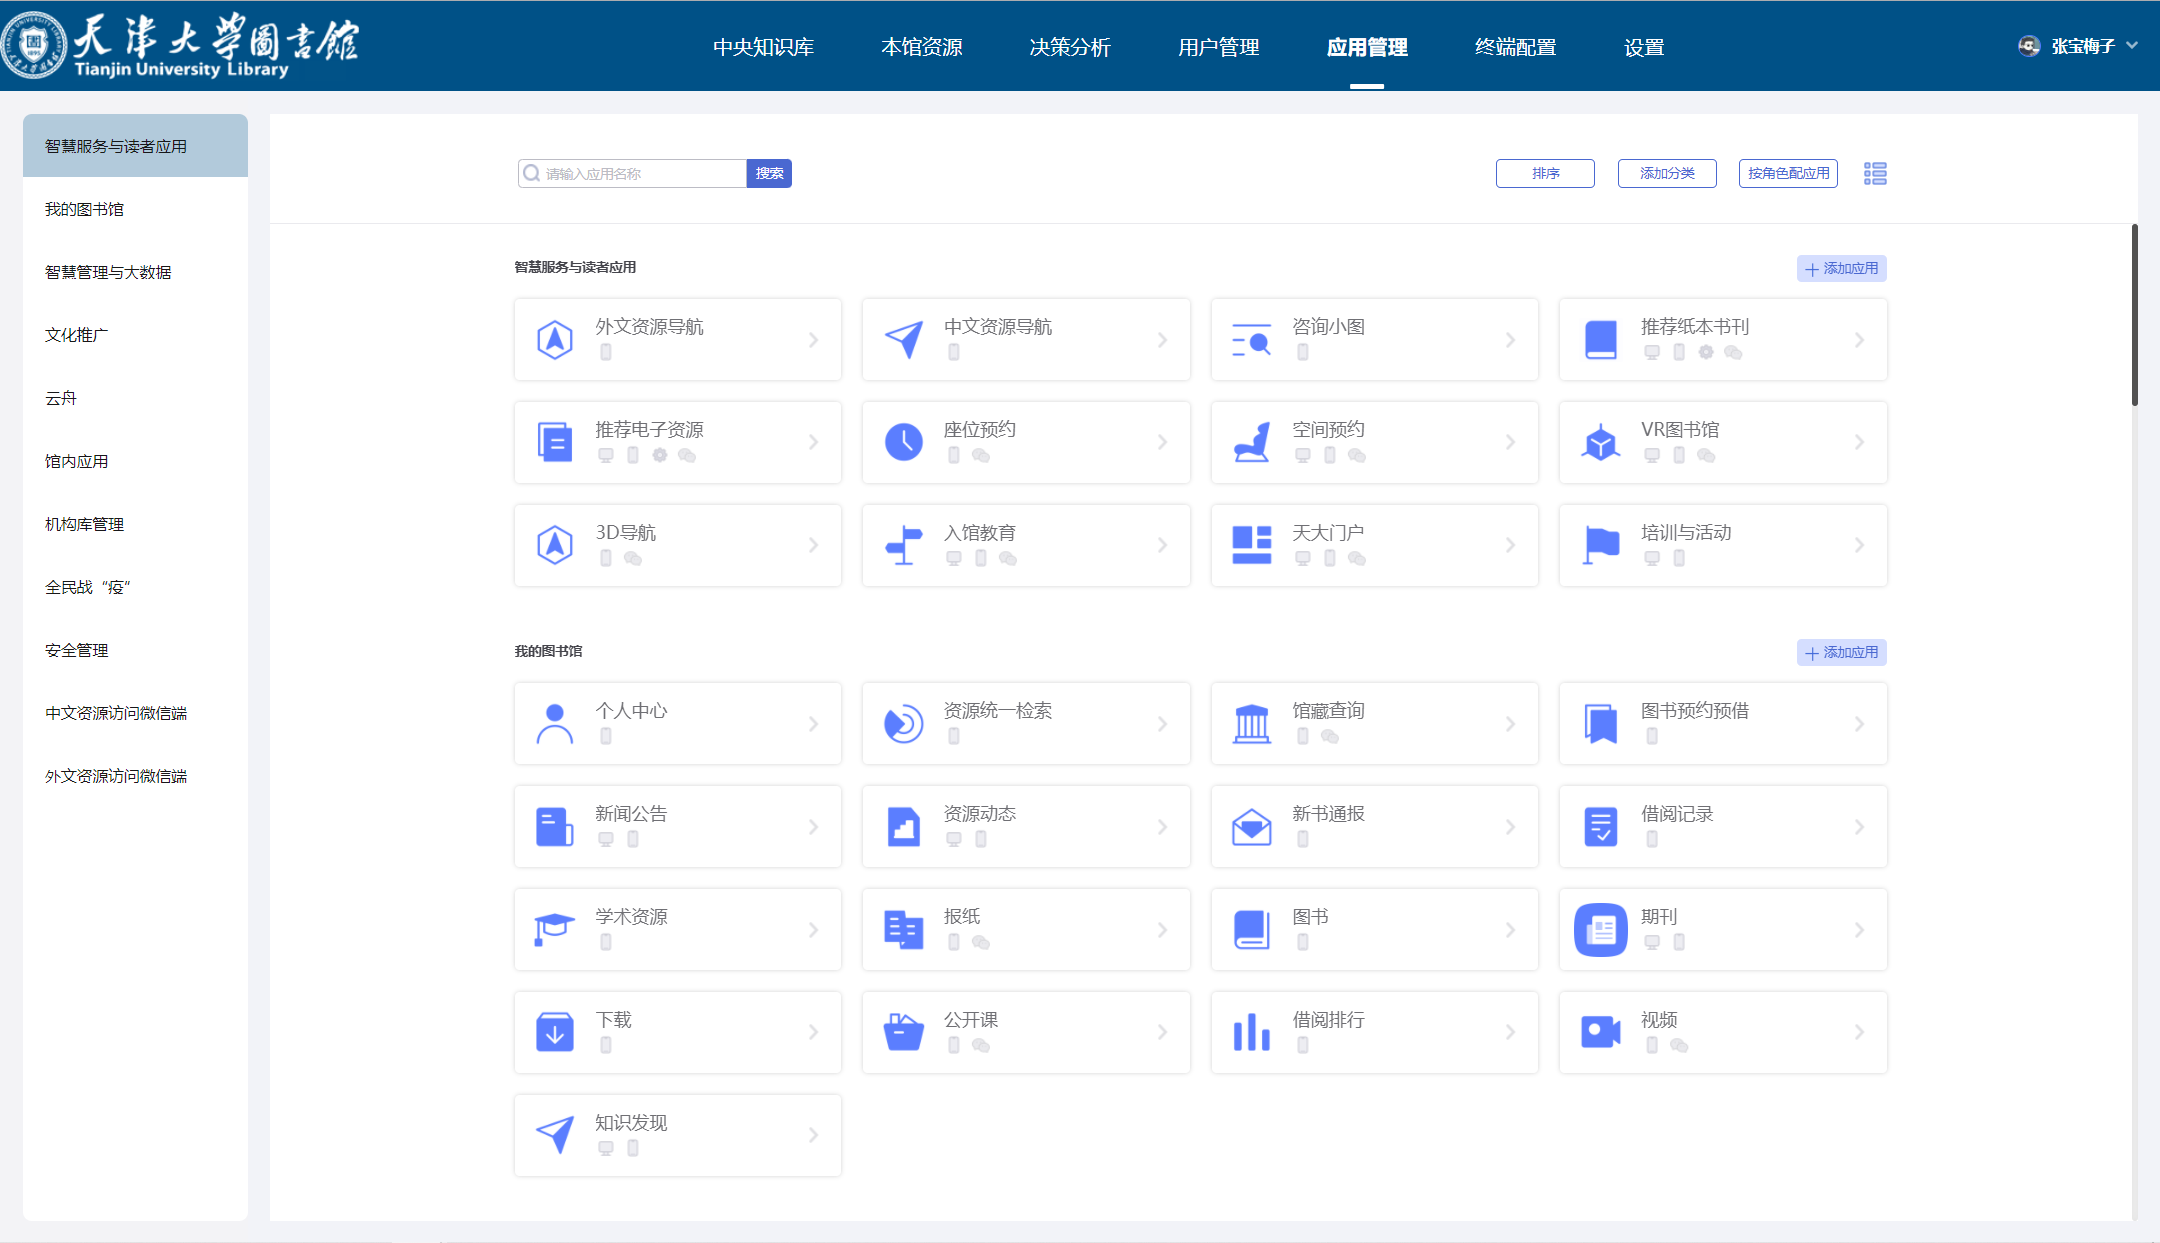Switch to list view icon
This screenshot has height=1243, width=2160.
pyautogui.click(x=1875, y=173)
